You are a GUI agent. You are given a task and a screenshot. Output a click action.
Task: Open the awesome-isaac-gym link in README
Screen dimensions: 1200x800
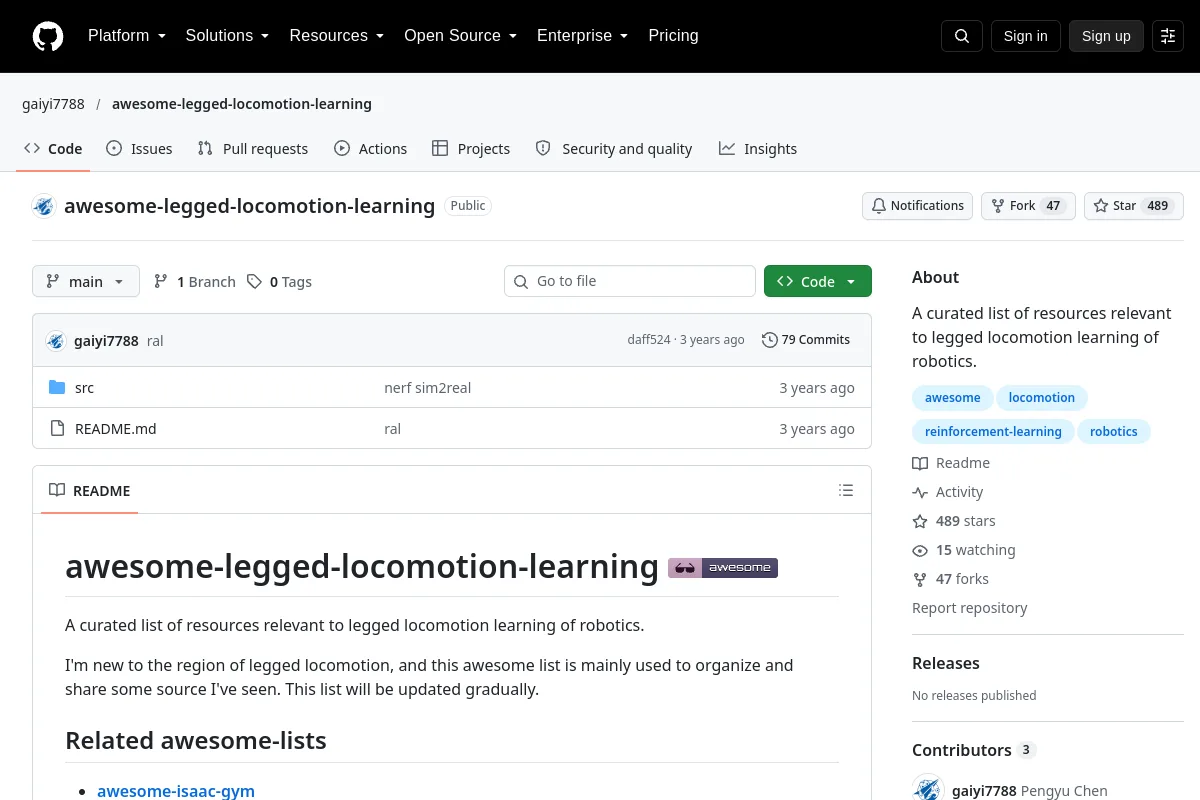[176, 791]
